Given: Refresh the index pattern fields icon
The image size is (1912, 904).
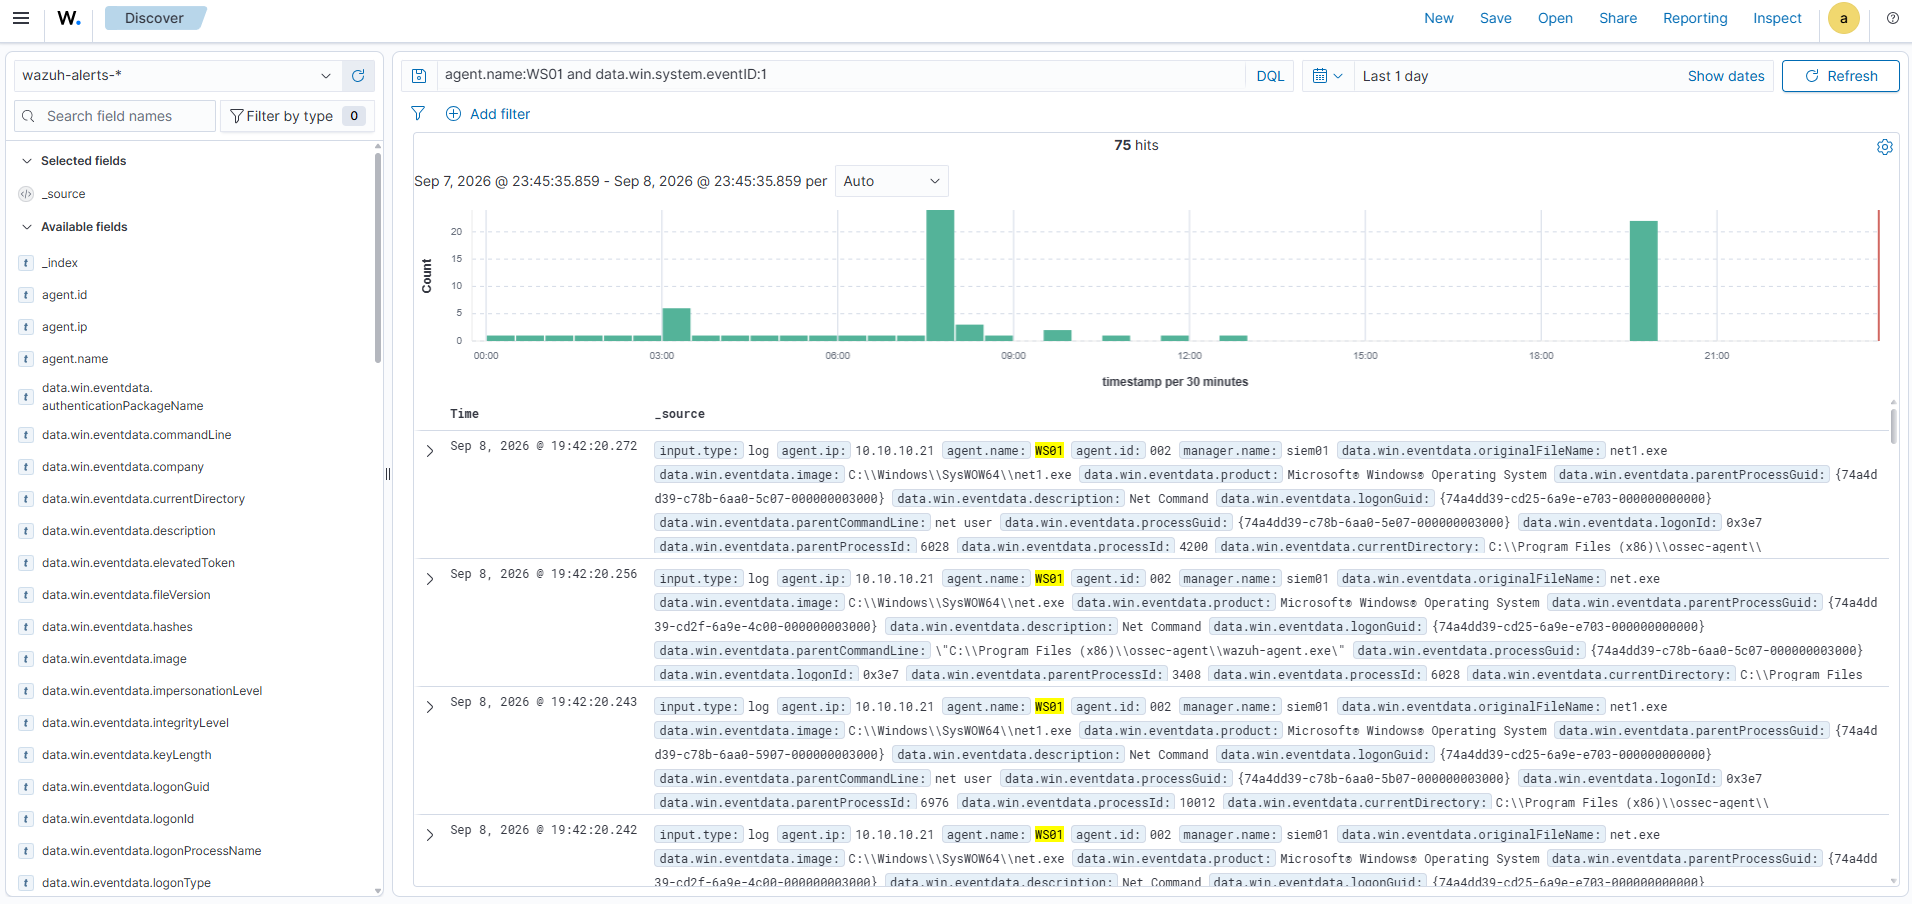Looking at the screenshot, I should pyautogui.click(x=358, y=76).
